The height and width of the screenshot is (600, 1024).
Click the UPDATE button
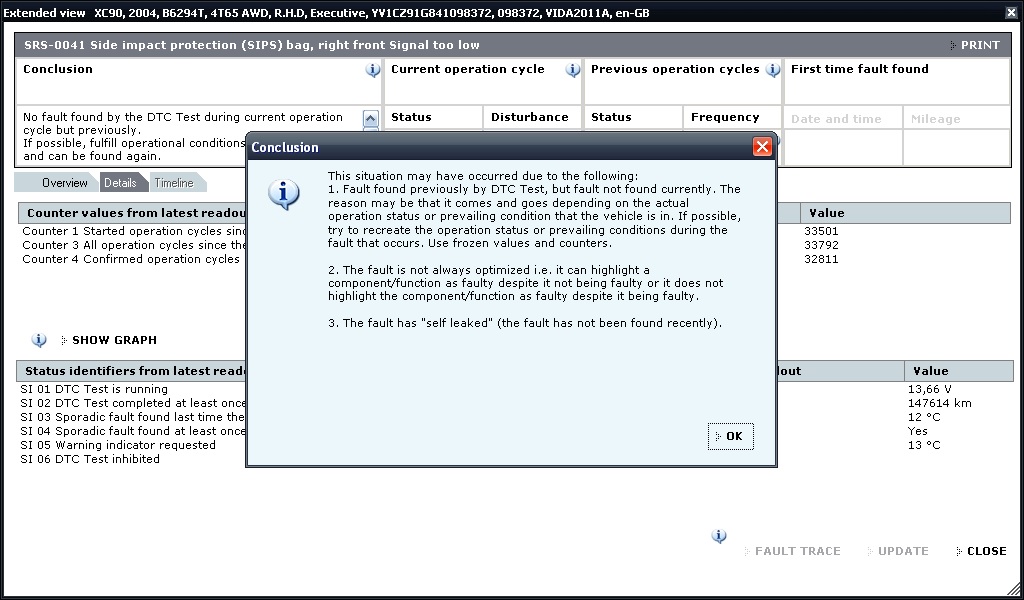click(x=902, y=551)
